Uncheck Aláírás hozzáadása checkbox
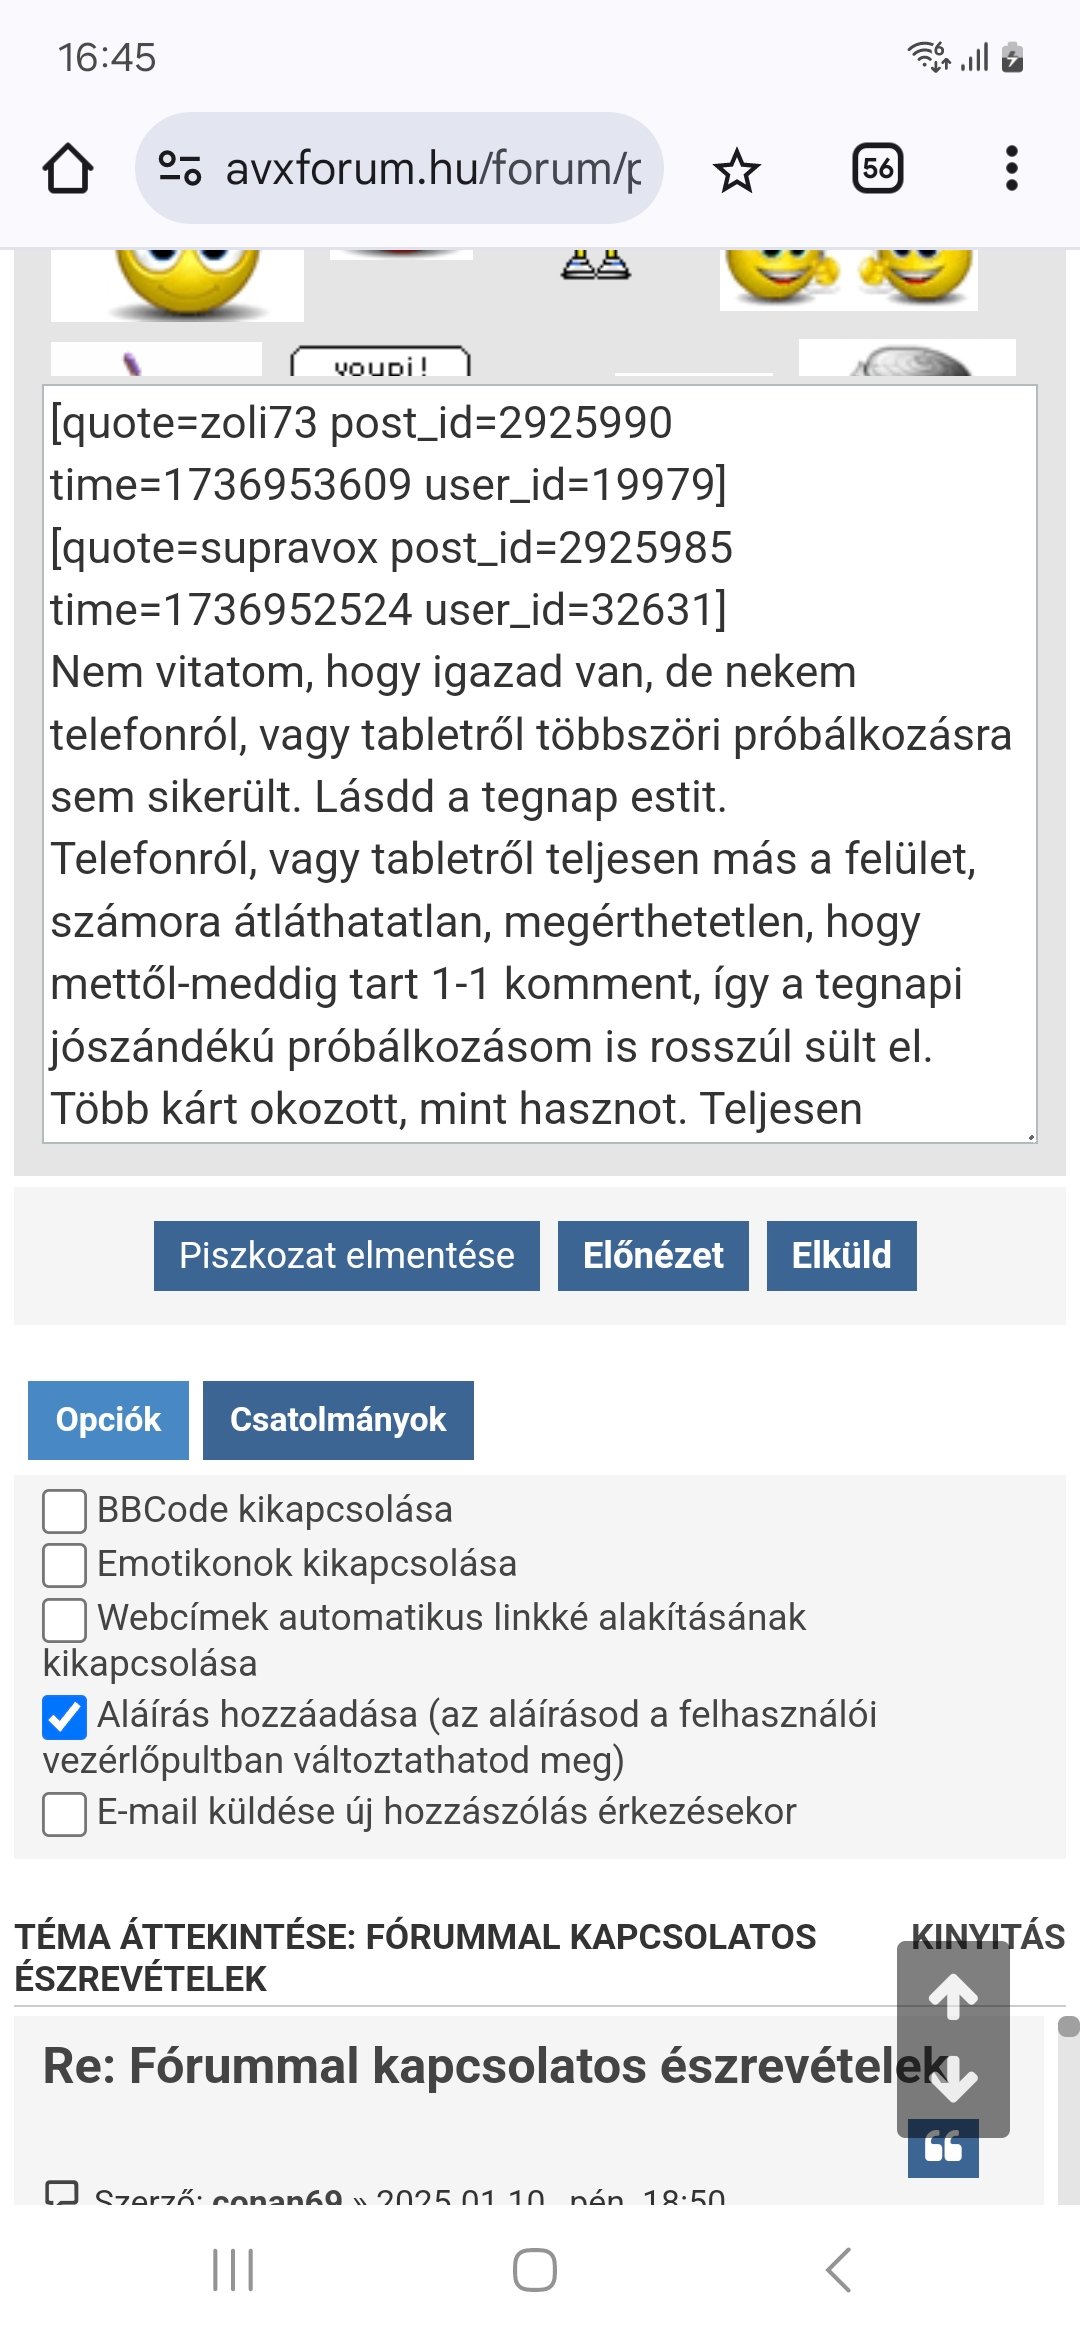 pyautogui.click(x=64, y=1717)
